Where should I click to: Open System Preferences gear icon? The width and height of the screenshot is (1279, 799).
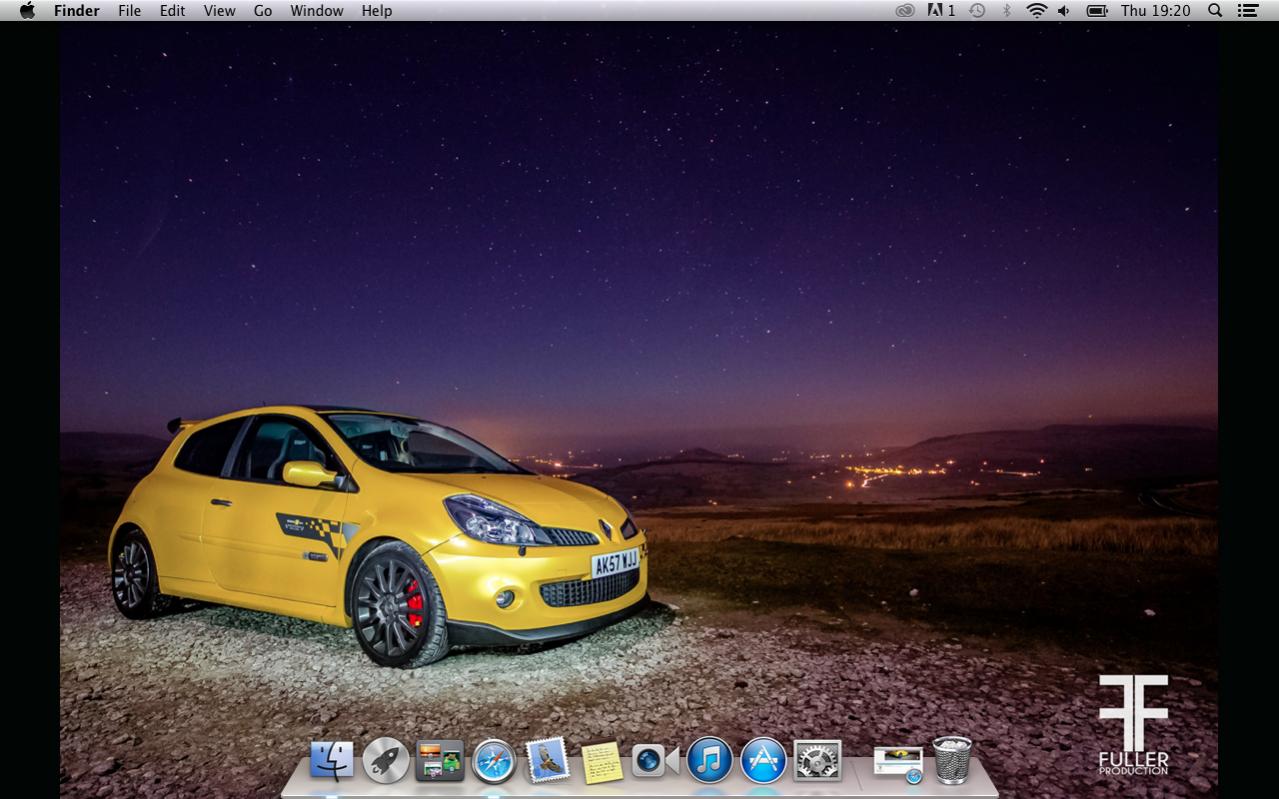coord(817,761)
